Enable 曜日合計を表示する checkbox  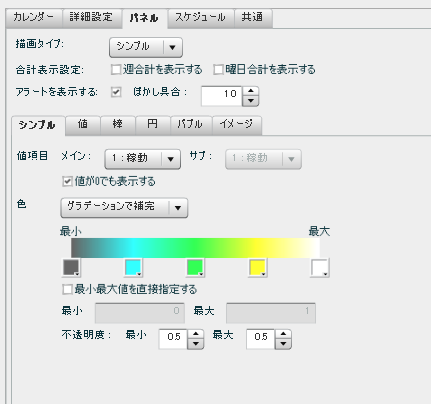tap(218, 70)
